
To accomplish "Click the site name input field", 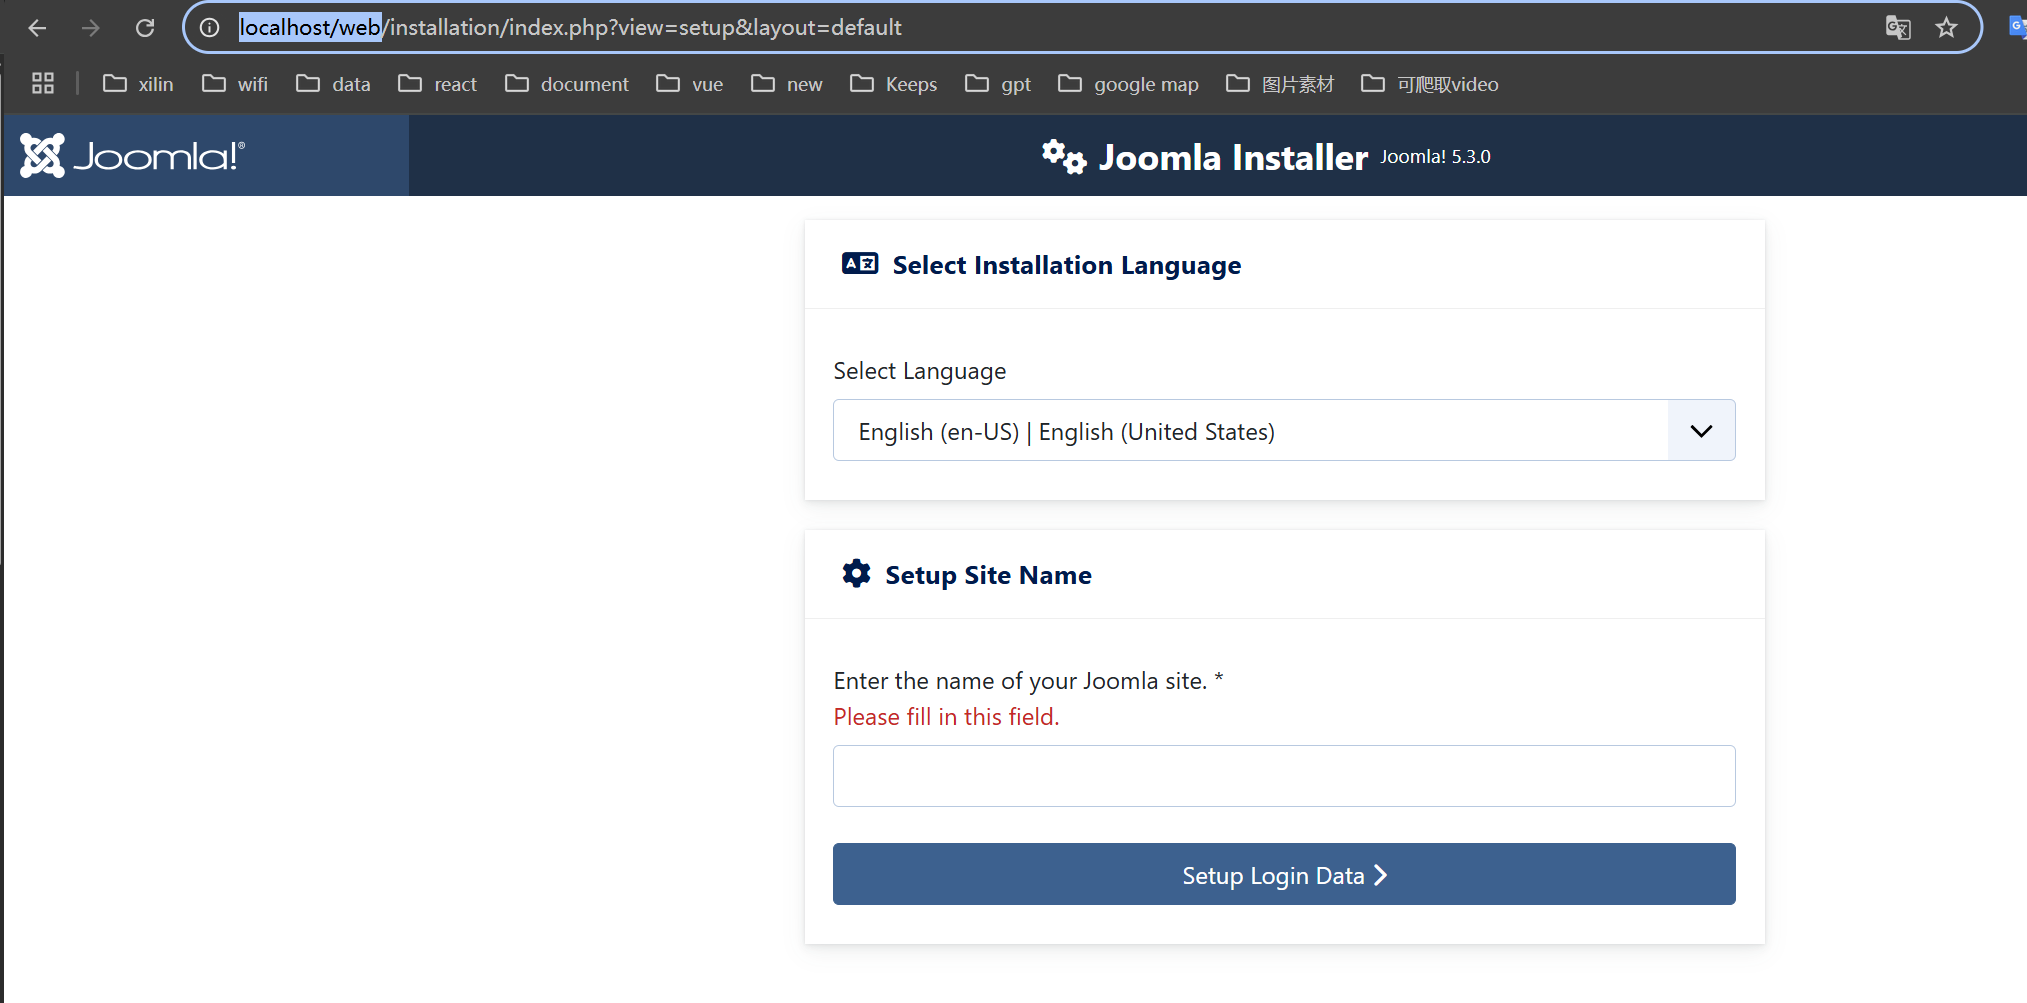I will click(x=1284, y=776).
